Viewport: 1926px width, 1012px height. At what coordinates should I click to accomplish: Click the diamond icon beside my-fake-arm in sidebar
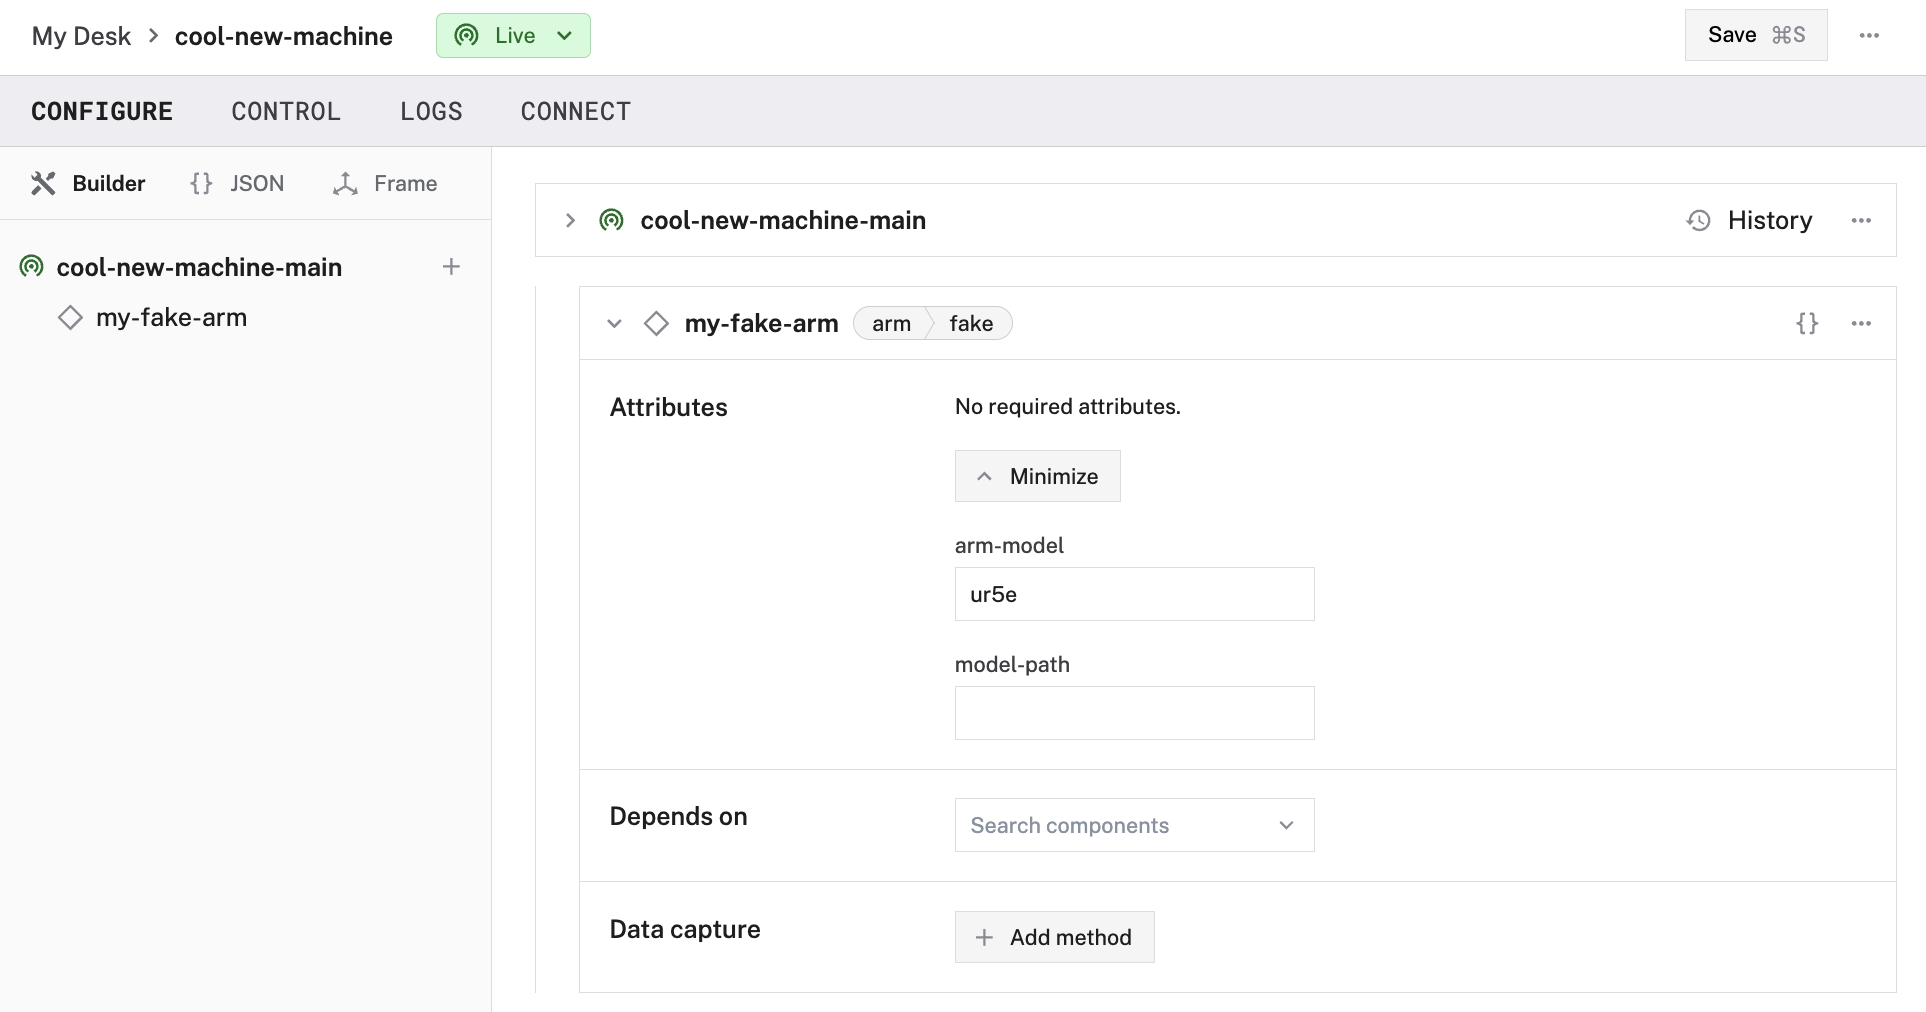tap(70, 318)
